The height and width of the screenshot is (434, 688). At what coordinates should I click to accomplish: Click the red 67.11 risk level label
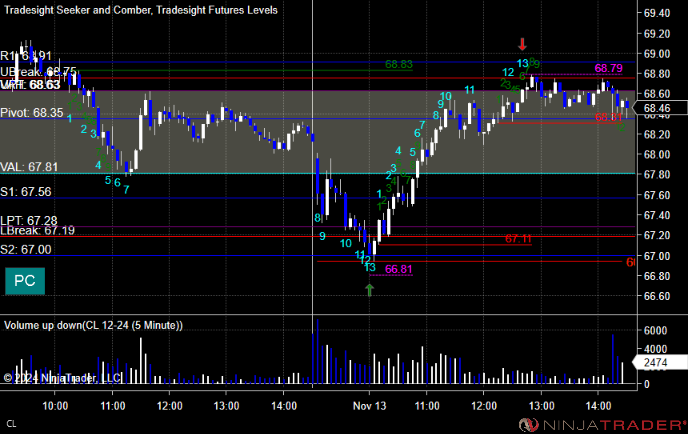(x=518, y=239)
